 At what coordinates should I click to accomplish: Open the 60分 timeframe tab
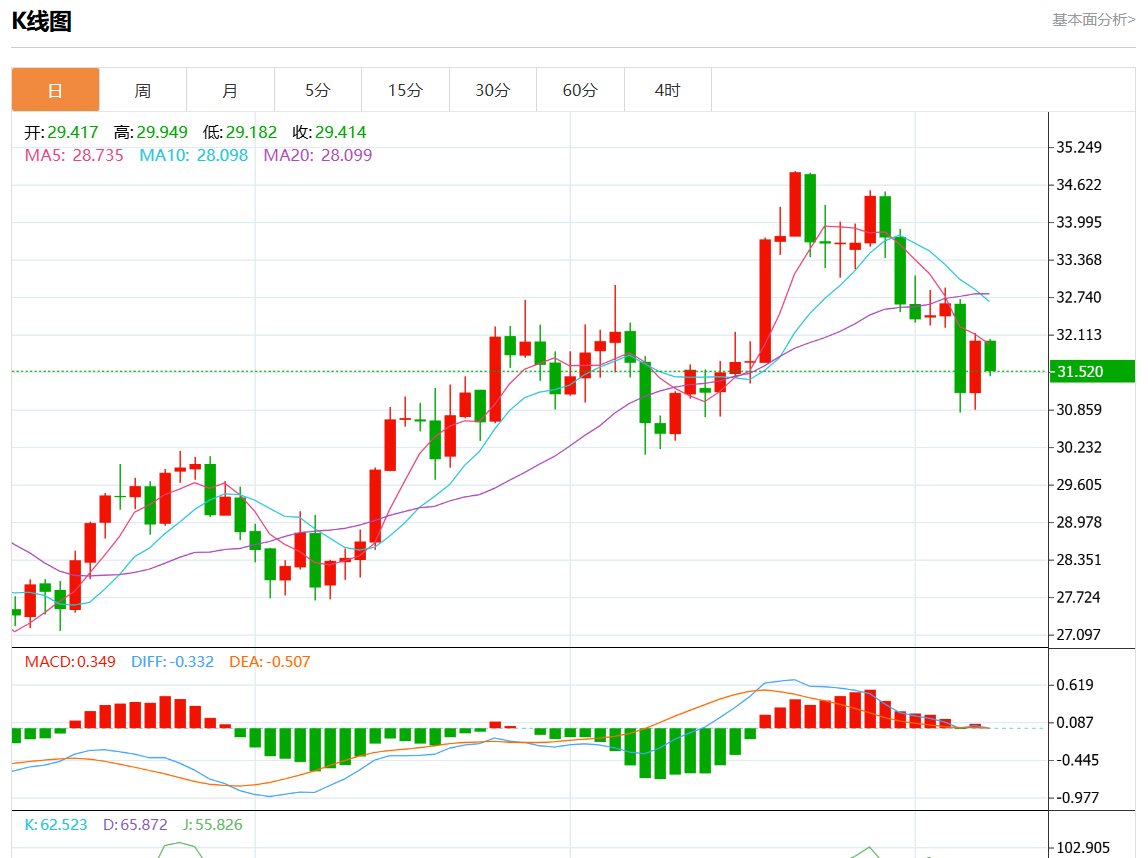tap(581, 90)
